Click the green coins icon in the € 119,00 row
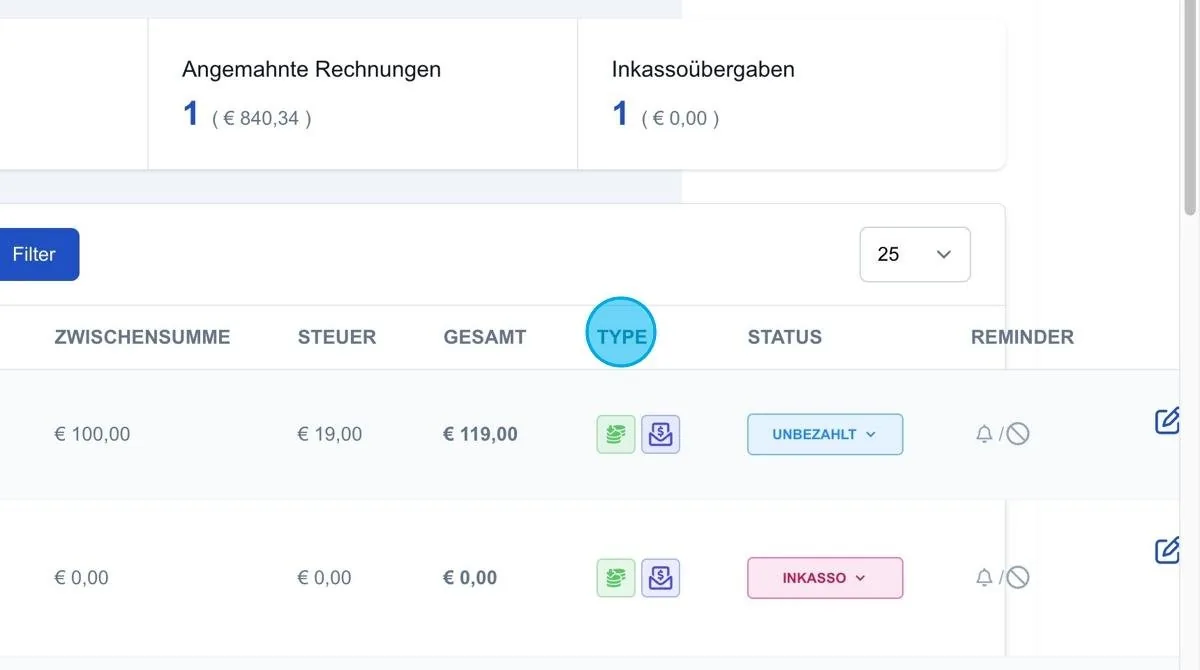This screenshot has width=1200, height=670. 616,434
